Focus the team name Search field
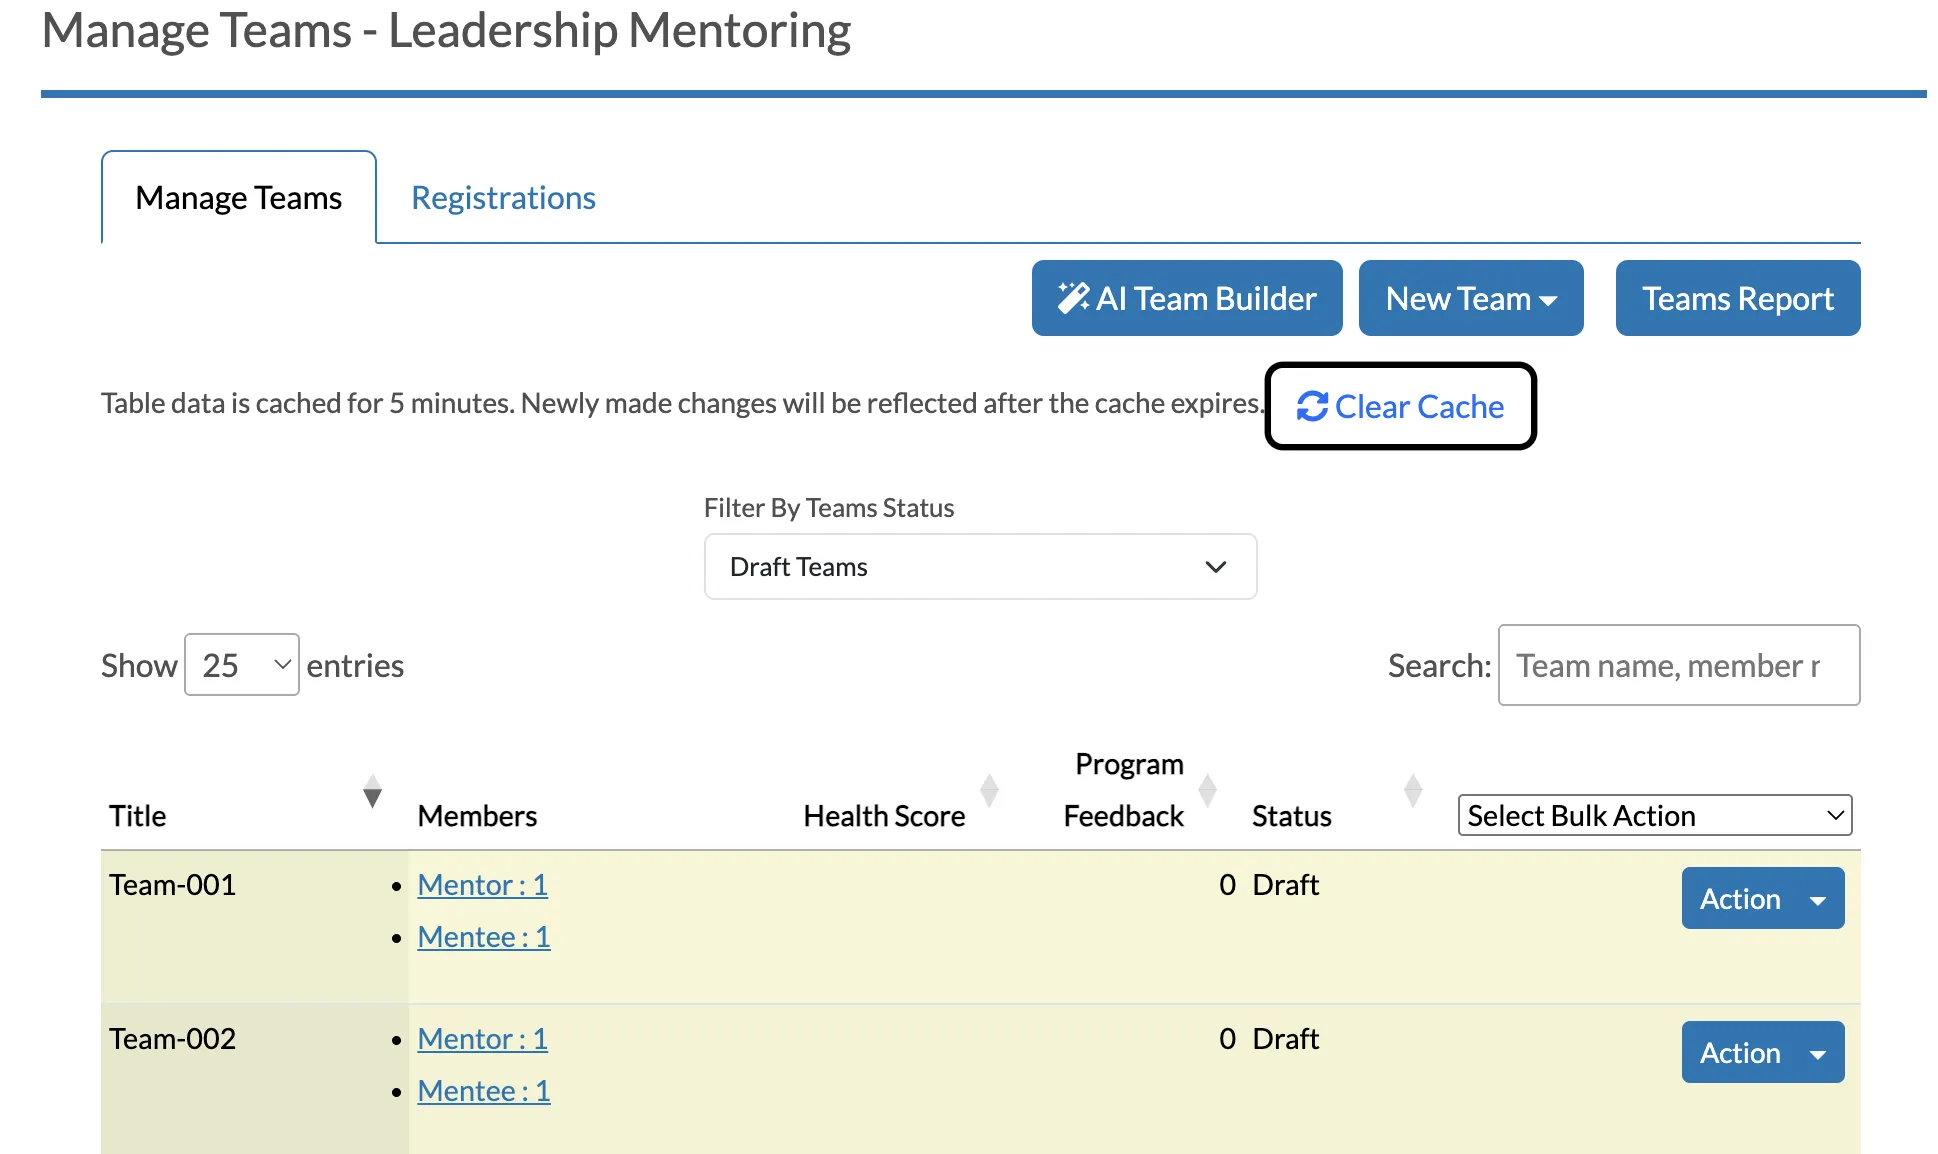 tap(1679, 665)
